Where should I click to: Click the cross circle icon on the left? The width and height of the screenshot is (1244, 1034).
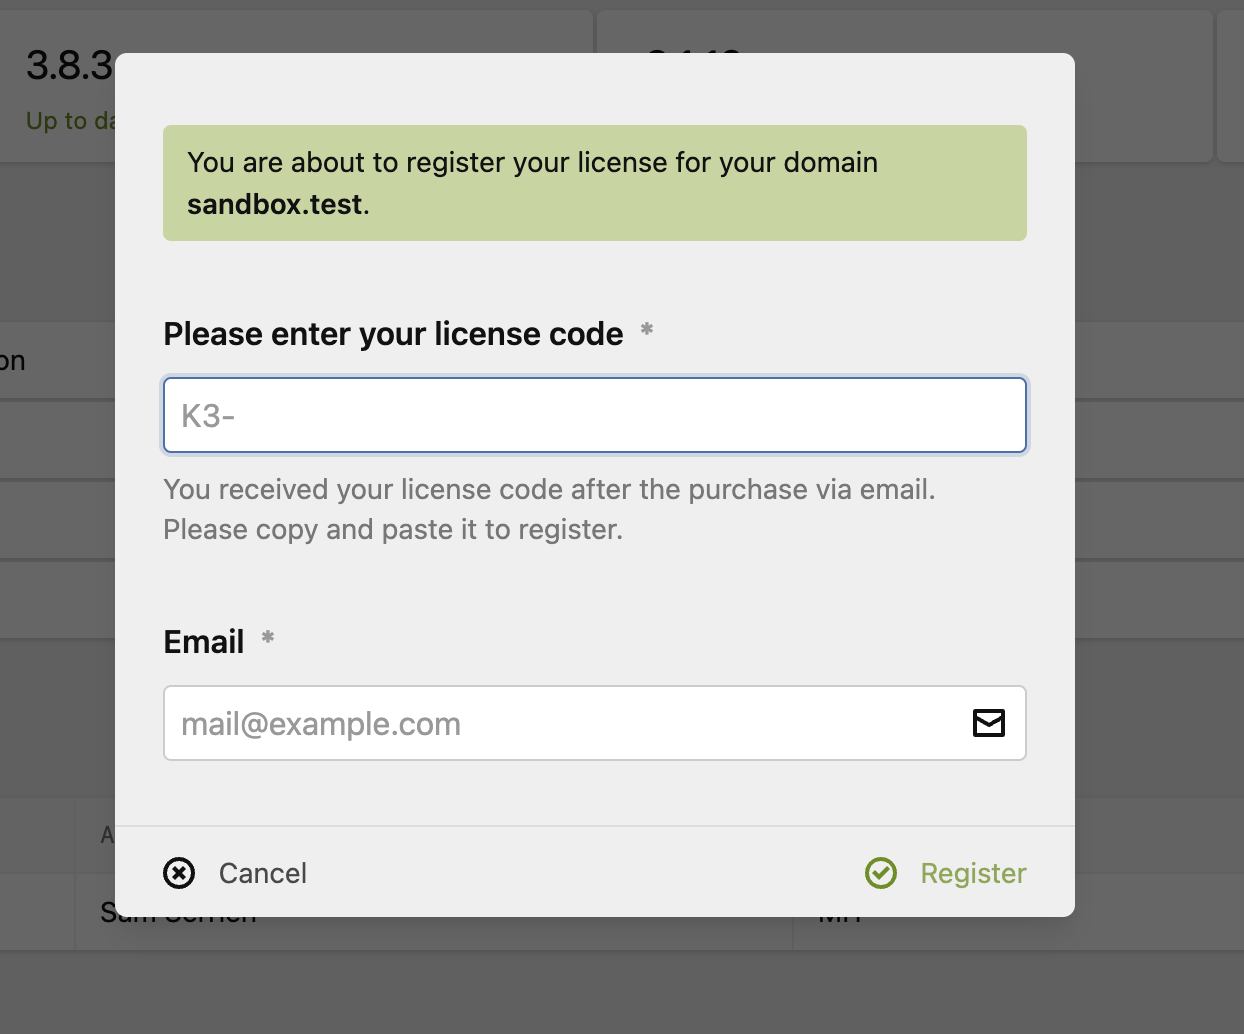(x=179, y=873)
